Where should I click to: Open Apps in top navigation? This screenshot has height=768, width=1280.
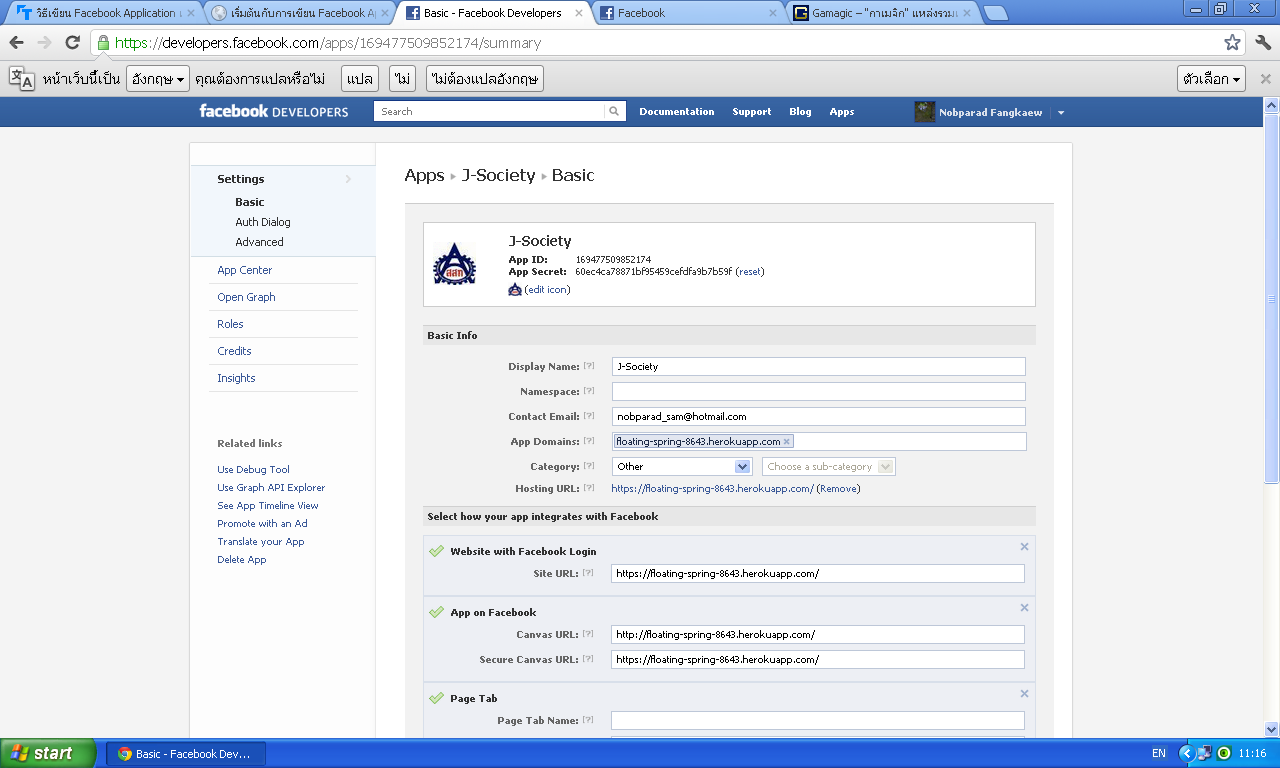(842, 112)
